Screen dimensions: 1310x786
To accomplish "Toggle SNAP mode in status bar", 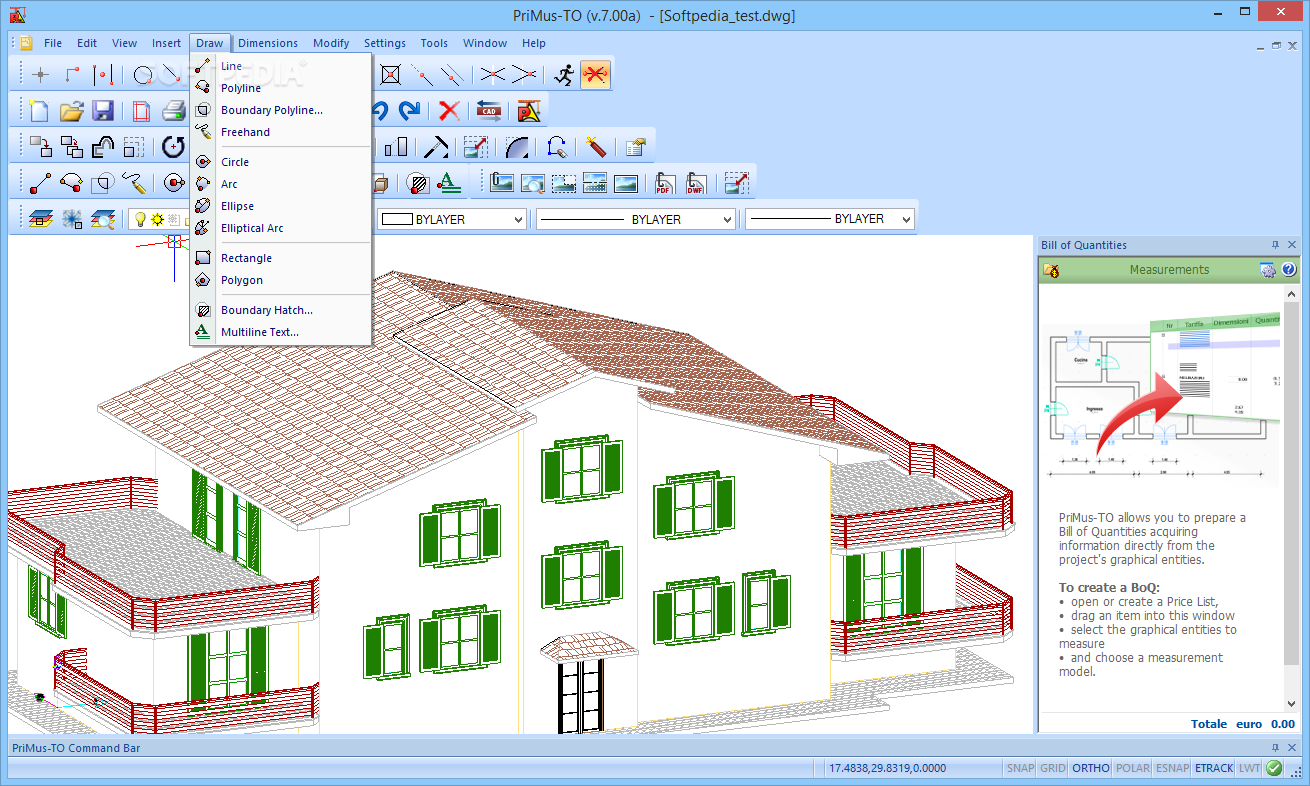I will point(1021,768).
